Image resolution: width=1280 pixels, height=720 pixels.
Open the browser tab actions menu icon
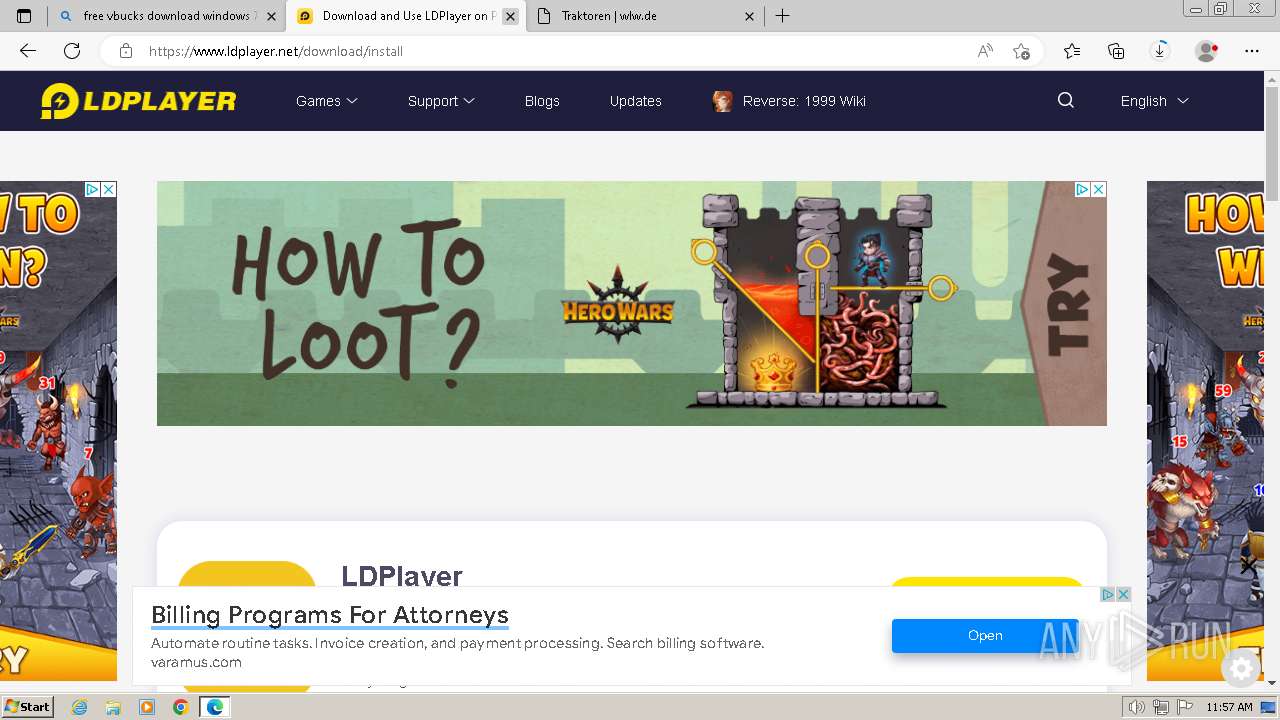click(x=24, y=16)
